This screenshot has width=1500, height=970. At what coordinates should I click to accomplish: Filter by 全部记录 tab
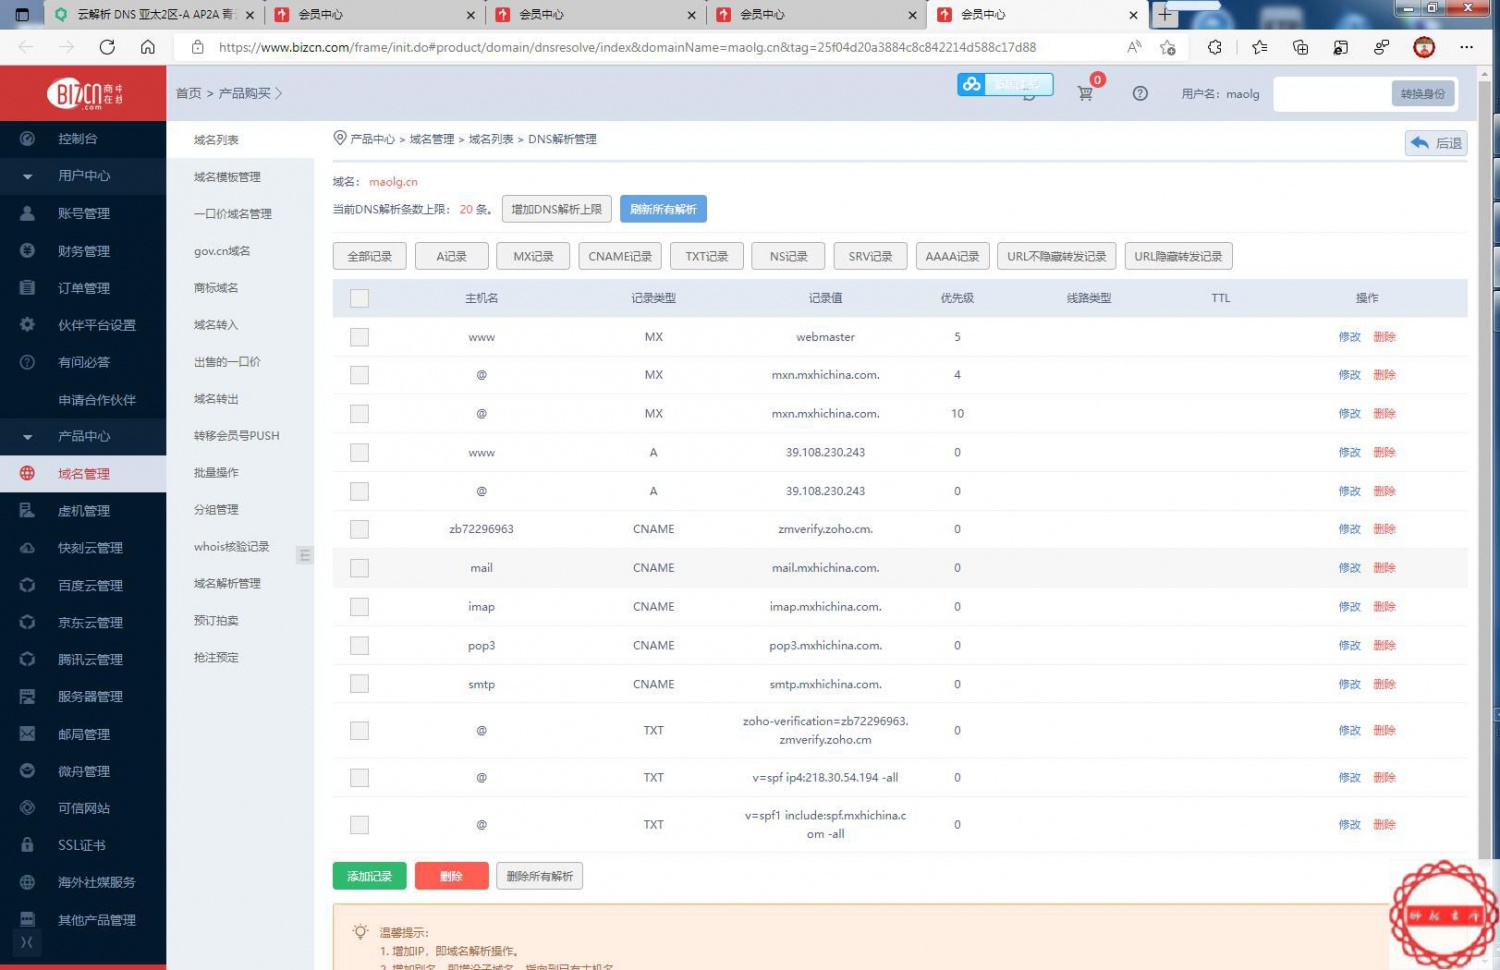[x=370, y=256]
